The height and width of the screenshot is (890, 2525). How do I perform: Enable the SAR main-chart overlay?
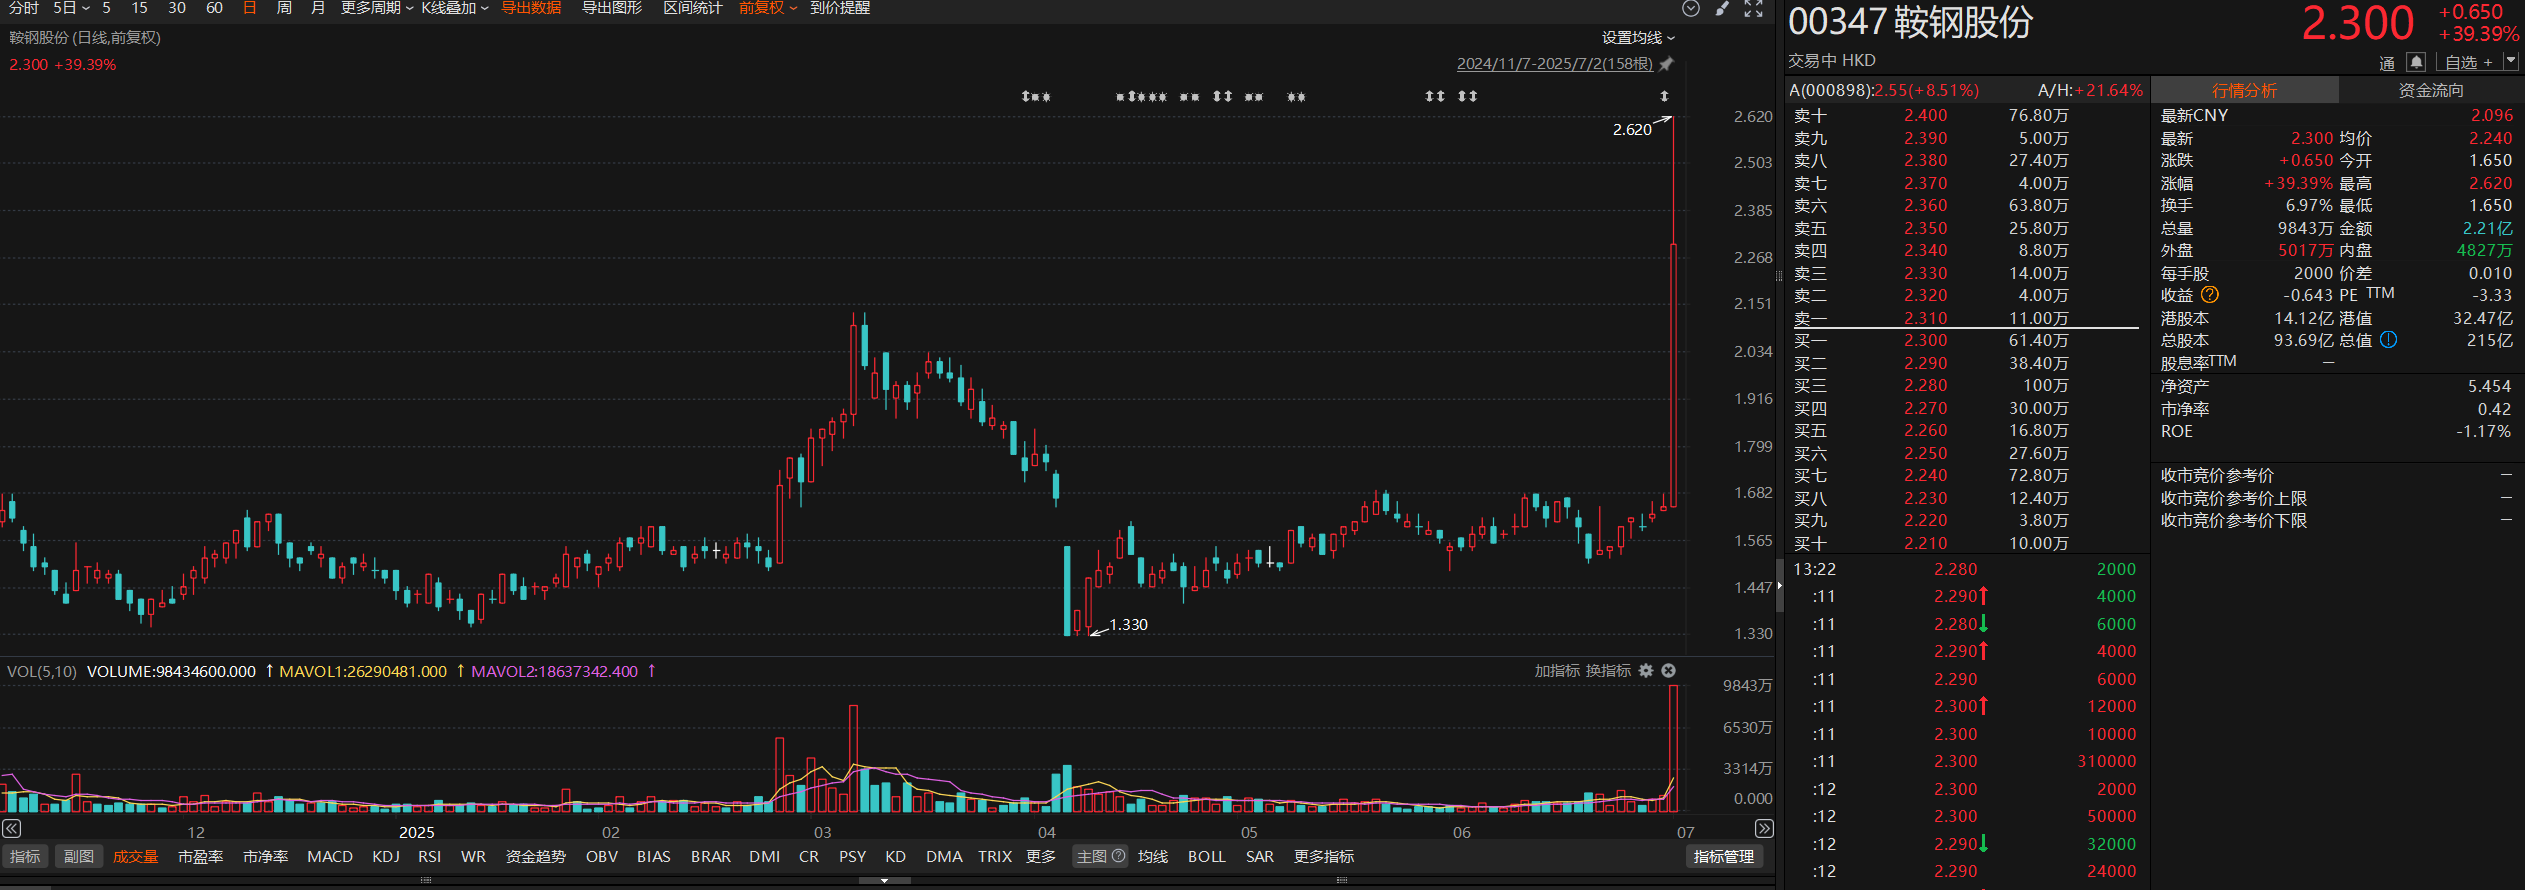pyautogui.click(x=1260, y=856)
